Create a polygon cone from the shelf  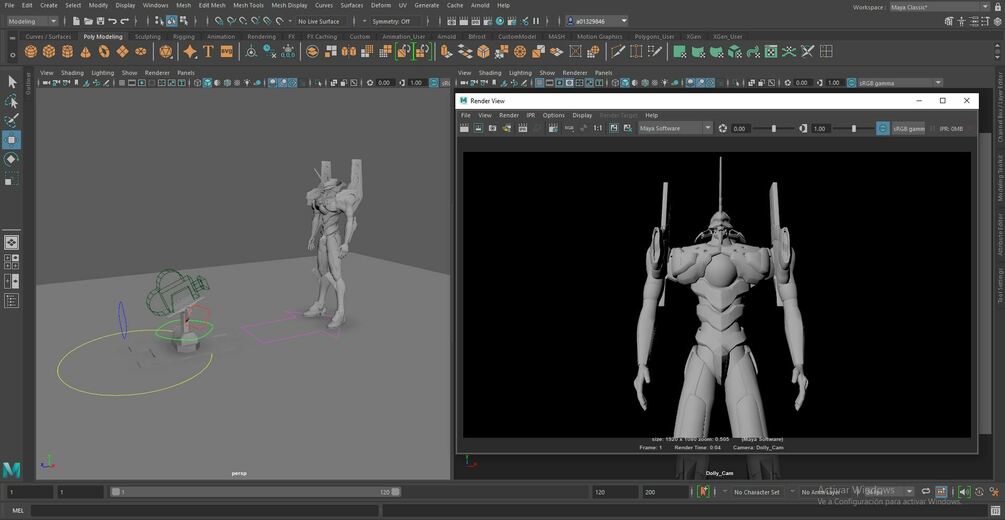click(x=85, y=51)
